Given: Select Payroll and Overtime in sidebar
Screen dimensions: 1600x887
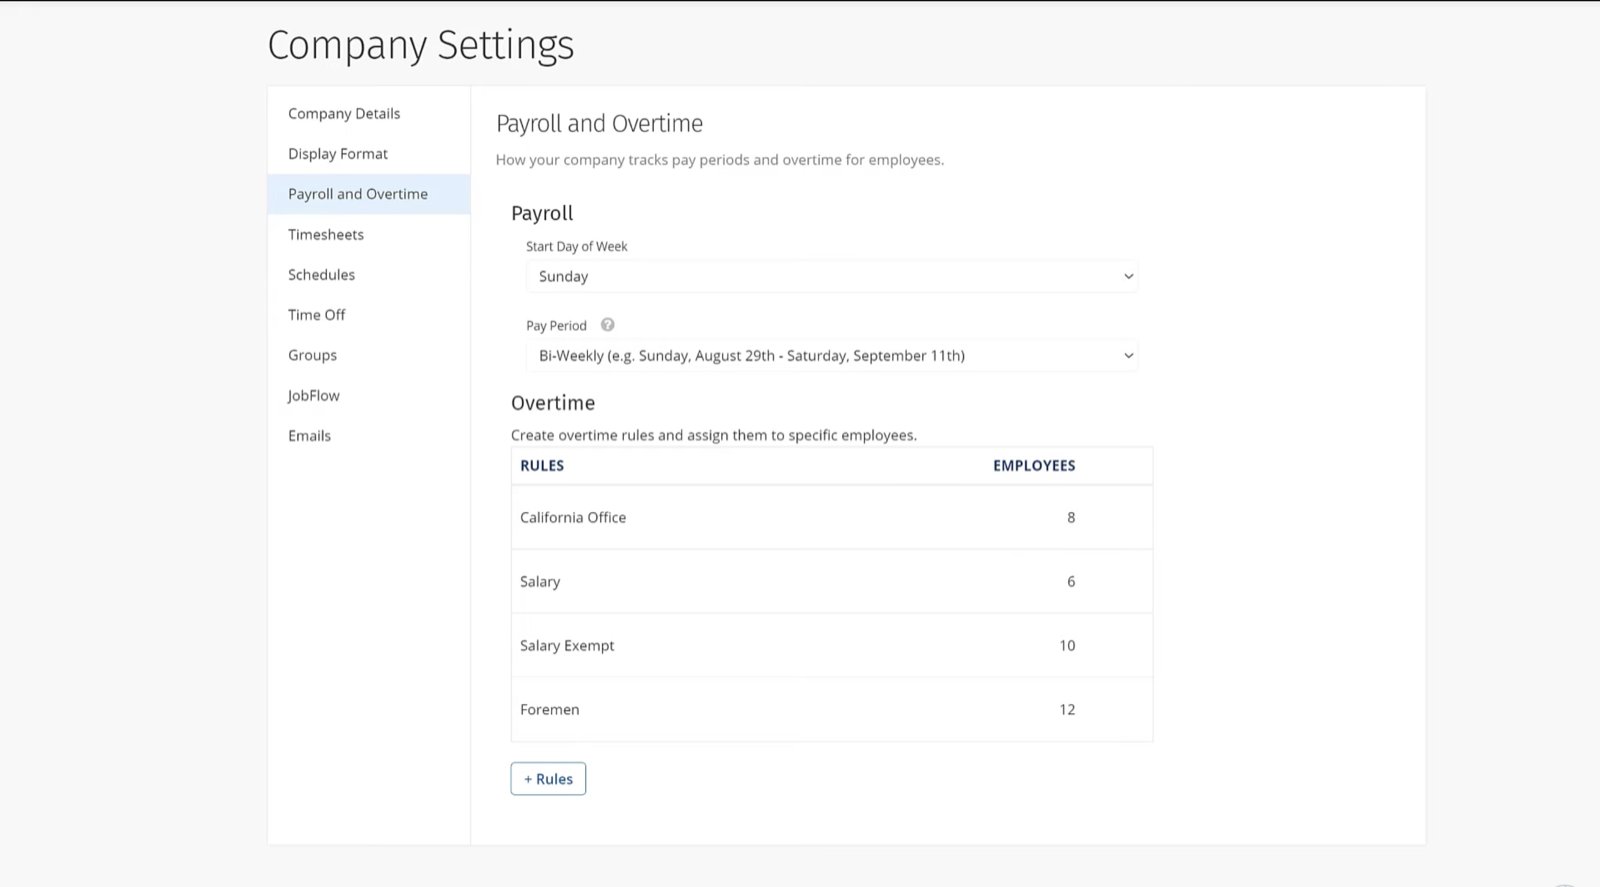Looking at the screenshot, I should (x=368, y=194).
